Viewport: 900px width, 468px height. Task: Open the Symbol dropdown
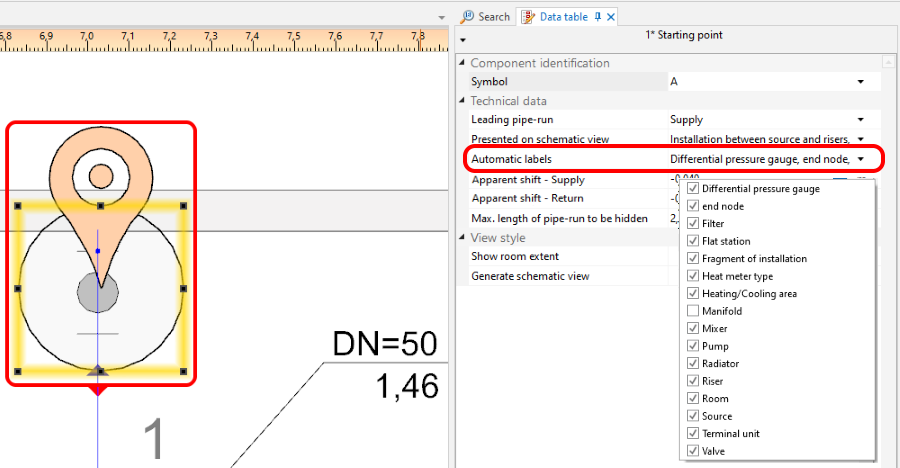click(860, 82)
